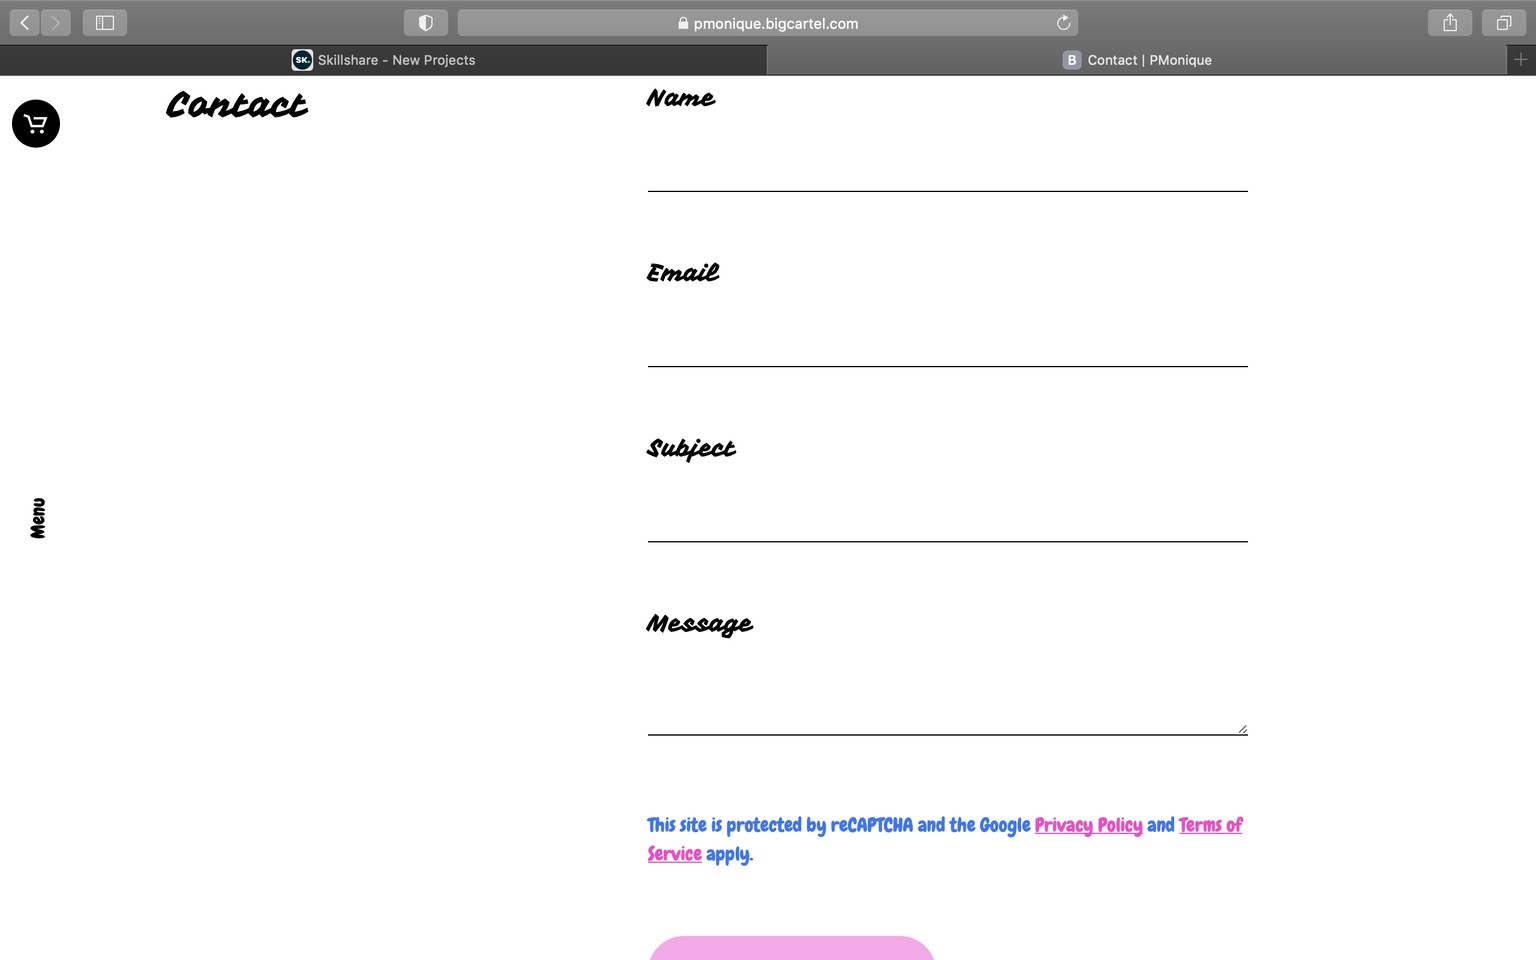This screenshot has width=1536, height=960.
Task: Open the shopping cart icon
Action: (x=36, y=124)
